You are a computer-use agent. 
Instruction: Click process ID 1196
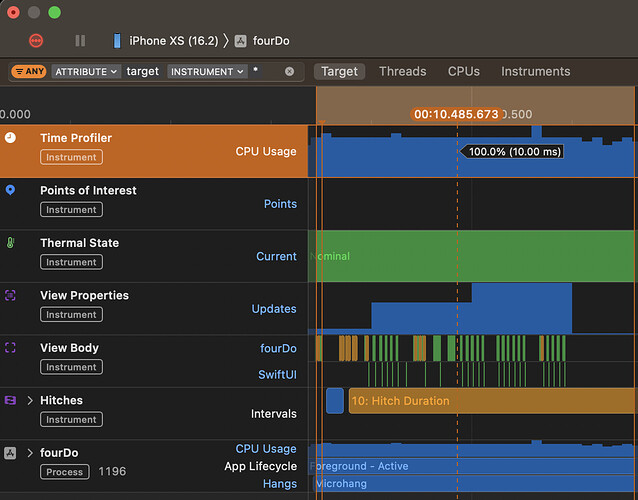click(112, 472)
